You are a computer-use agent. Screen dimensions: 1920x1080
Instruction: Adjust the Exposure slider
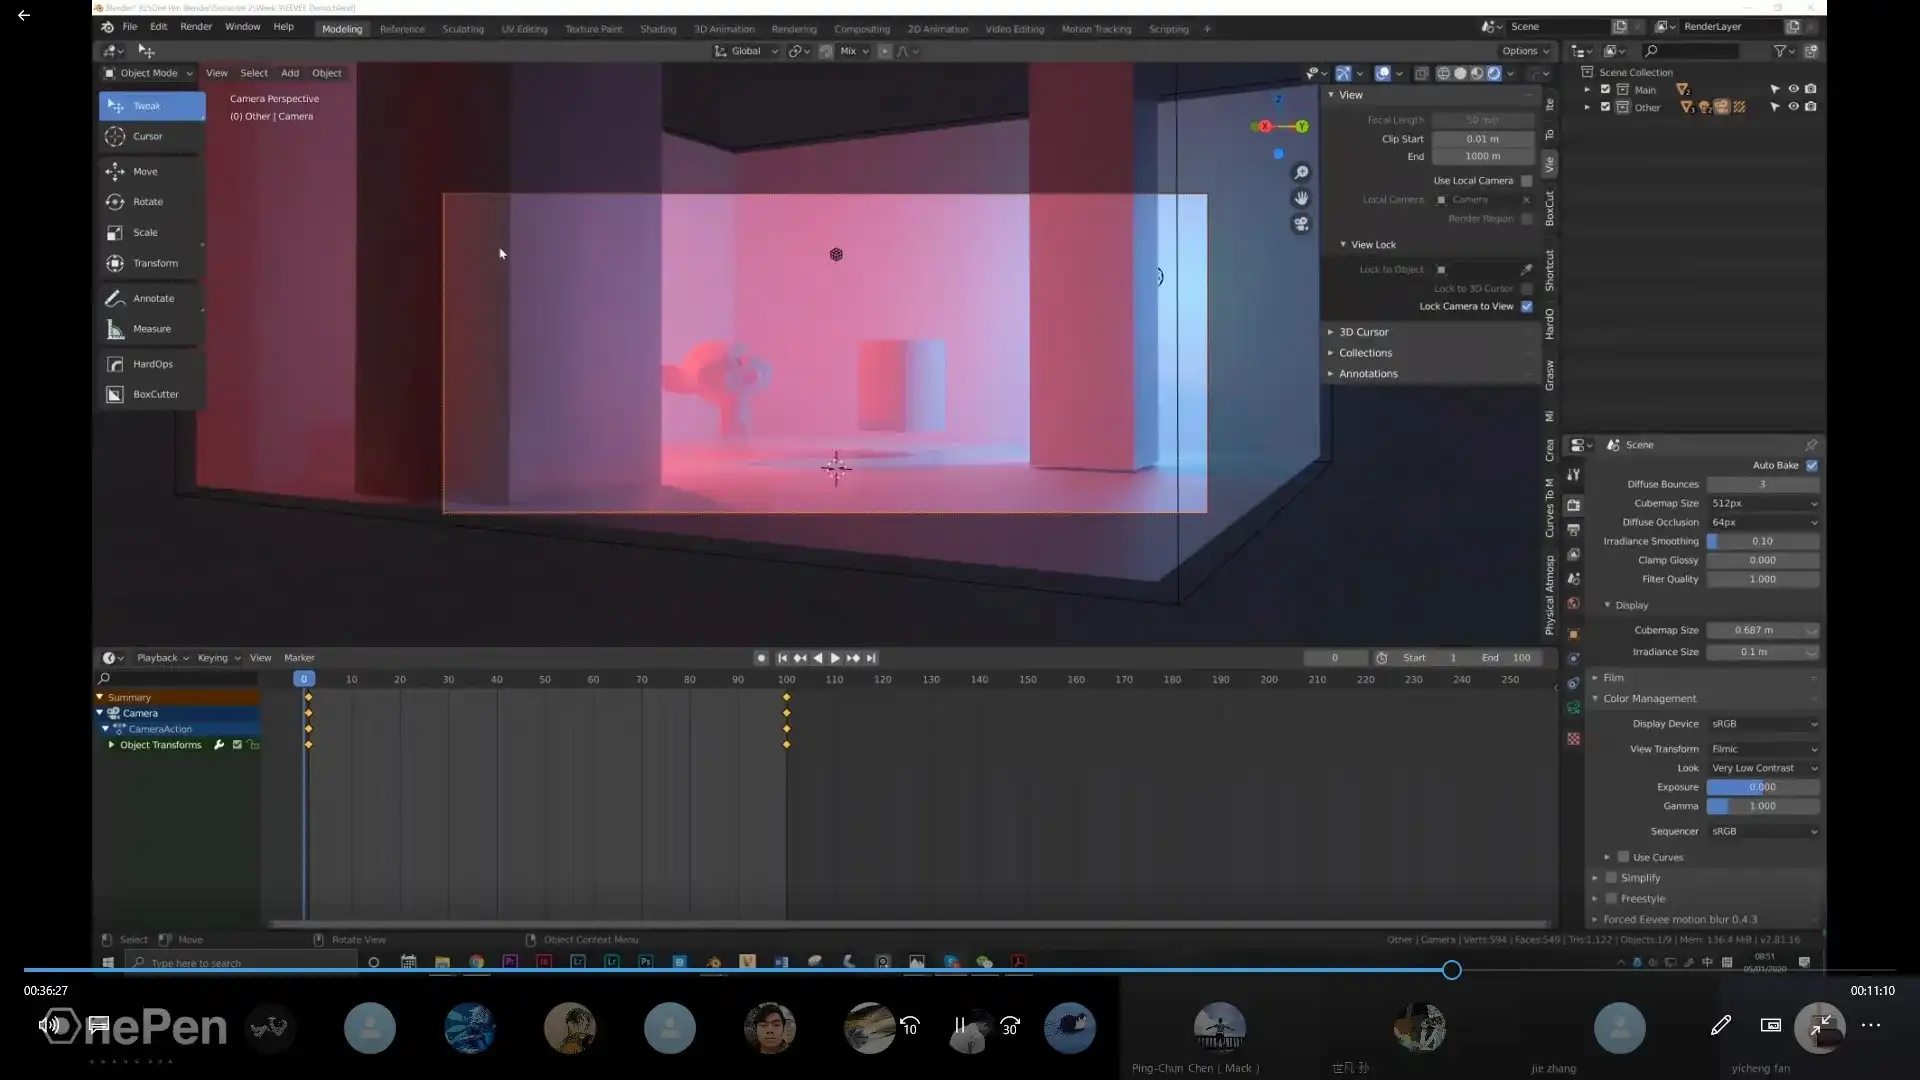point(1763,787)
